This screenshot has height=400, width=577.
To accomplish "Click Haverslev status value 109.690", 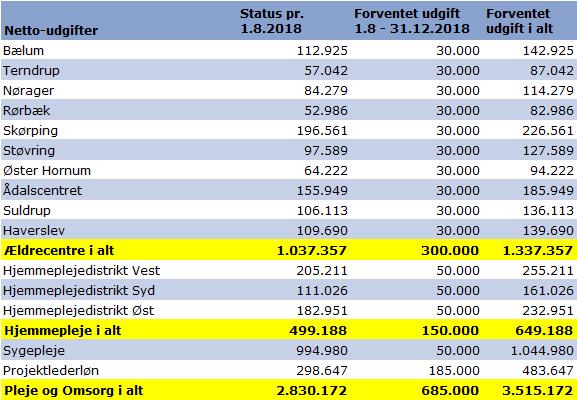I will 322,230.
